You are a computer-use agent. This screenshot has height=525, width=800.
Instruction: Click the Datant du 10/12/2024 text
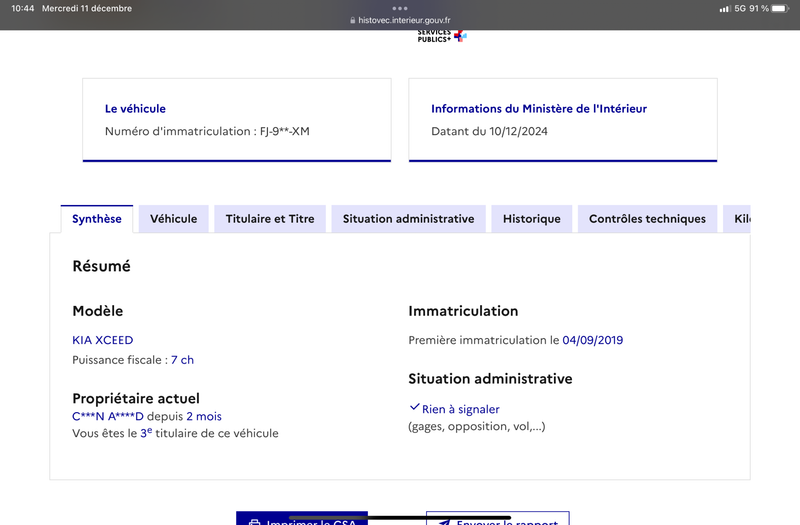click(x=489, y=131)
